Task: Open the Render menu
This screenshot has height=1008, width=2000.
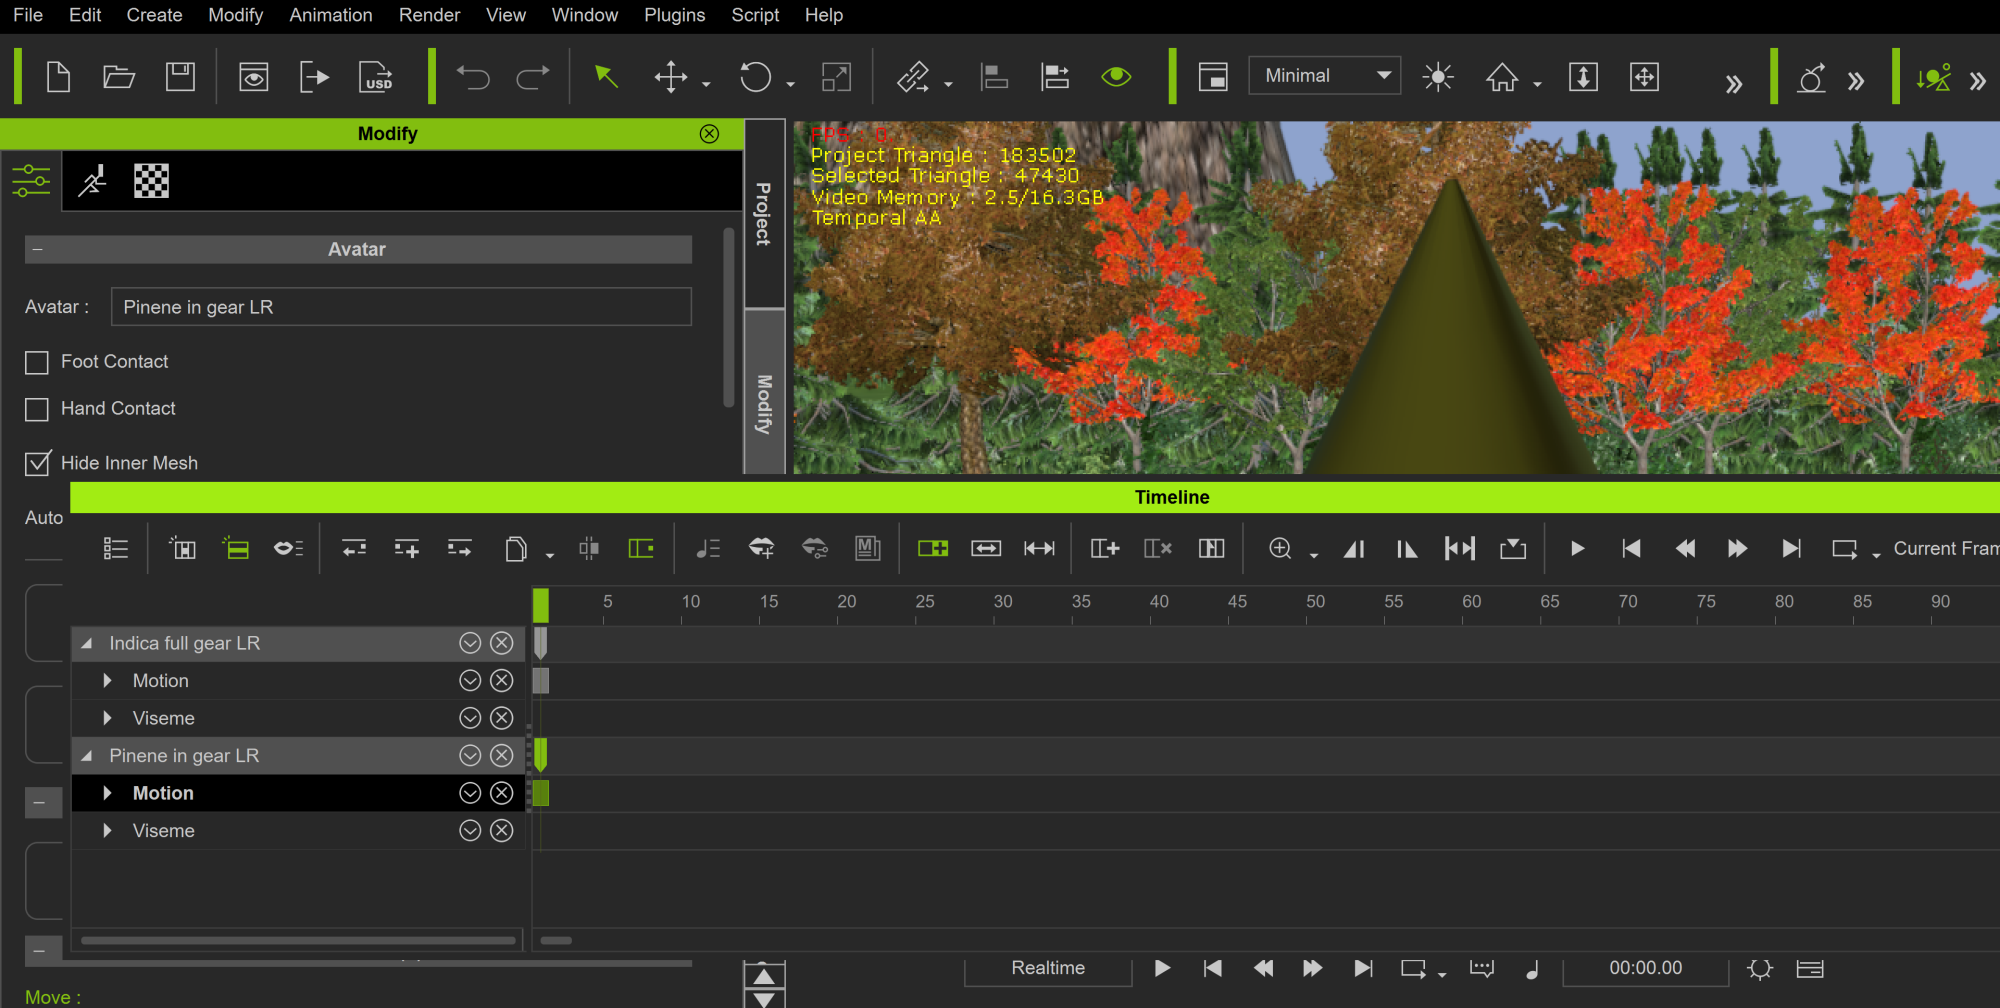Action: tap(429, 15)
